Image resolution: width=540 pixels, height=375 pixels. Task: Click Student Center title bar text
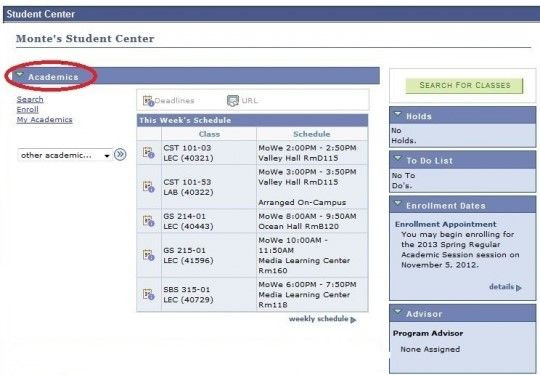pos(41,14)
